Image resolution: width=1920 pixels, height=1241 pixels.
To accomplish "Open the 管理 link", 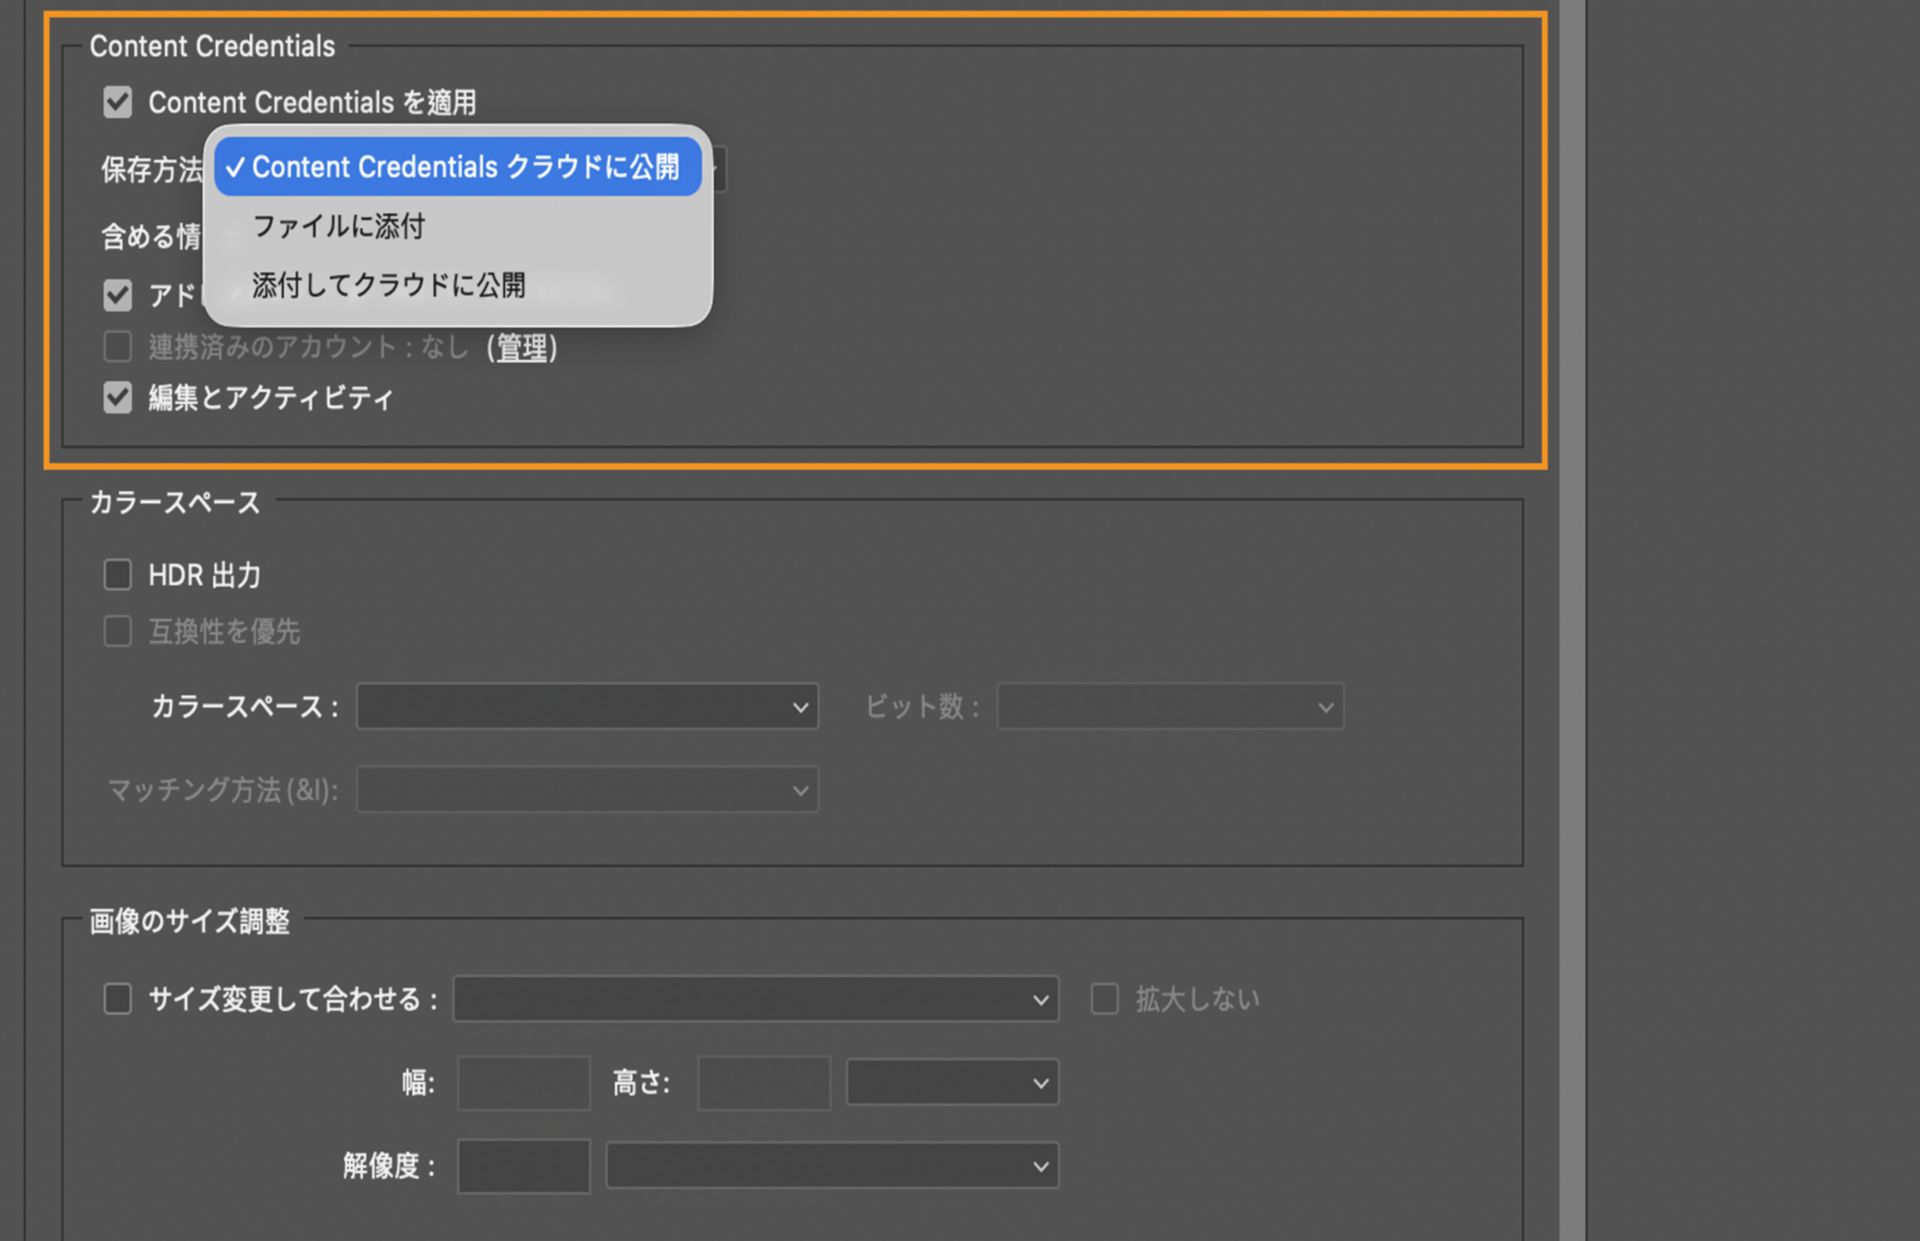I will tap(522, 348).
